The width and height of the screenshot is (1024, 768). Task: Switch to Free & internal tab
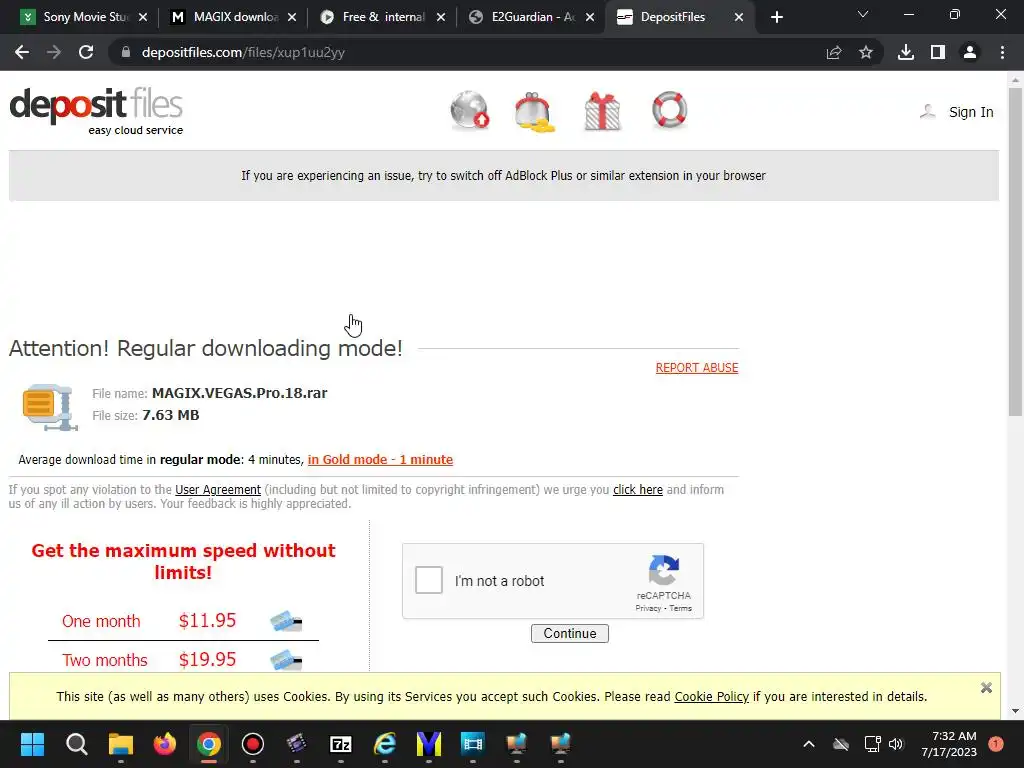click(x=383, y=17)
